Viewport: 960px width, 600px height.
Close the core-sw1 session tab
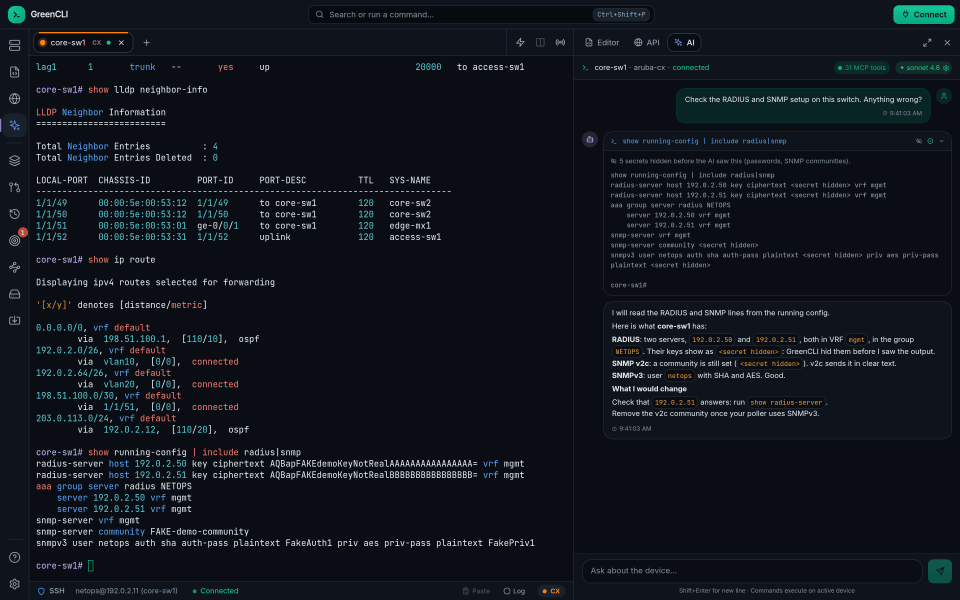coord(121,43)
